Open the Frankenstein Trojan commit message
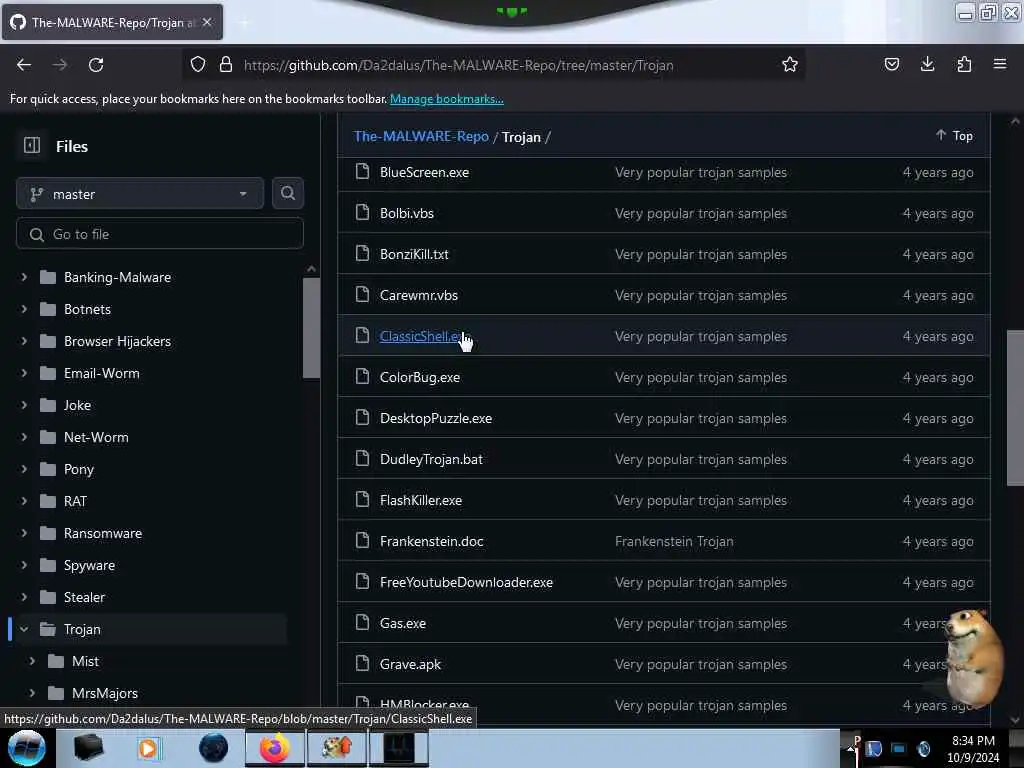 point(674,541)
